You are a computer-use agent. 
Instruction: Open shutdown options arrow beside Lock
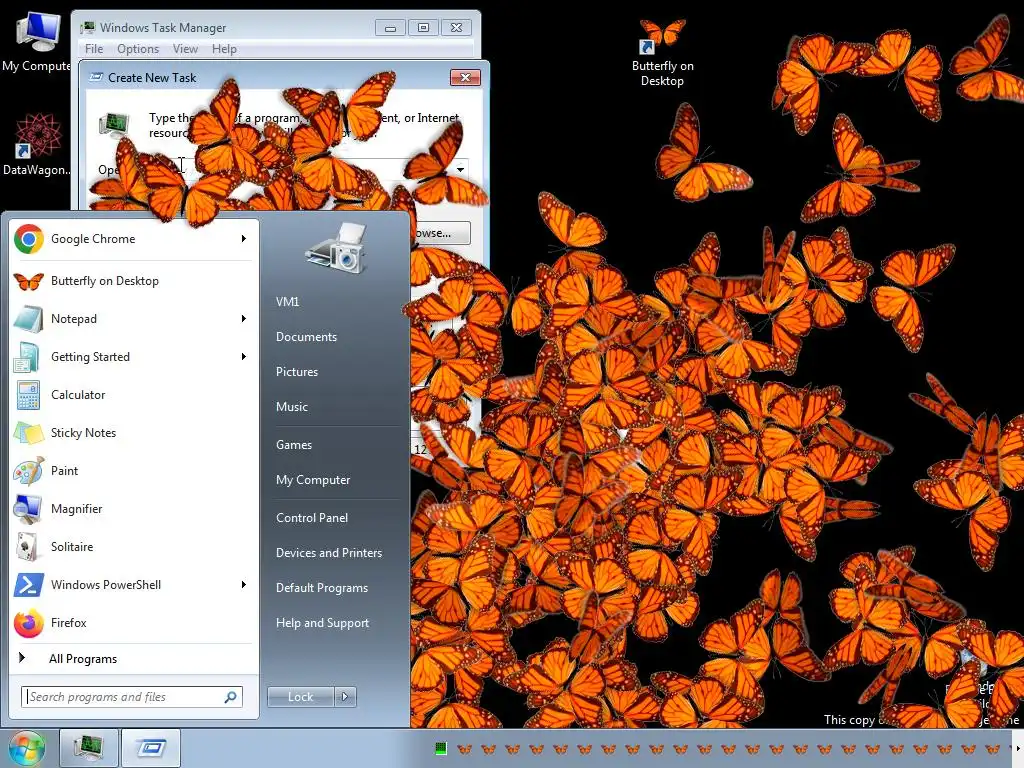tap(345, 697)
